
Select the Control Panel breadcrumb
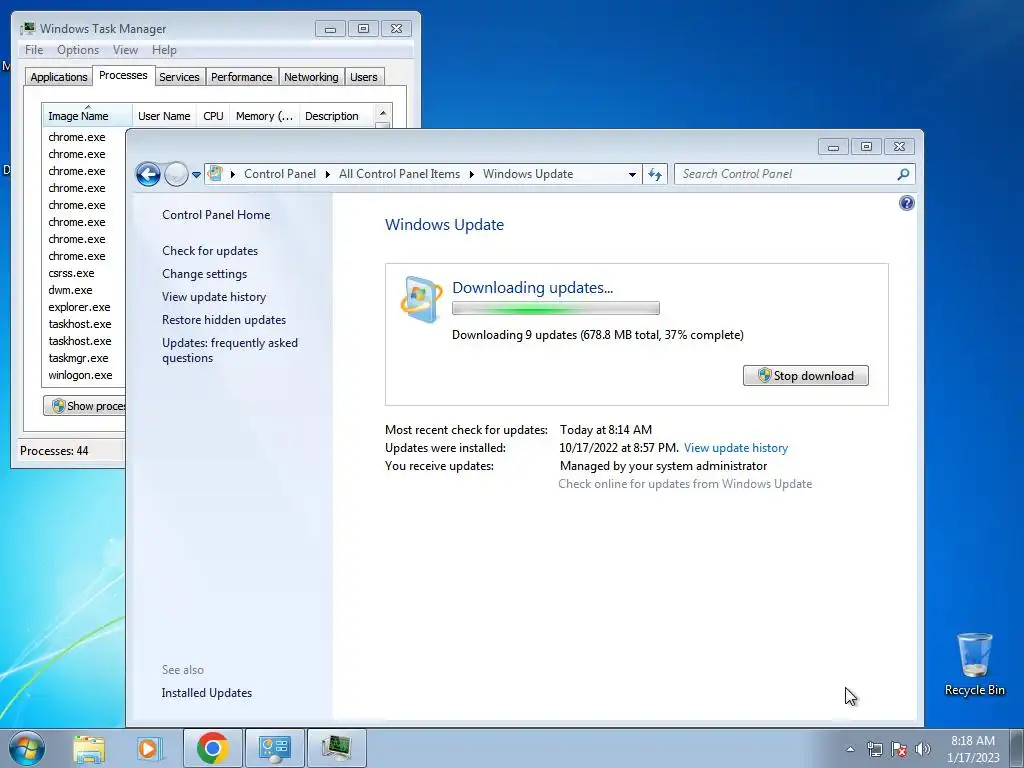point(280,174)
